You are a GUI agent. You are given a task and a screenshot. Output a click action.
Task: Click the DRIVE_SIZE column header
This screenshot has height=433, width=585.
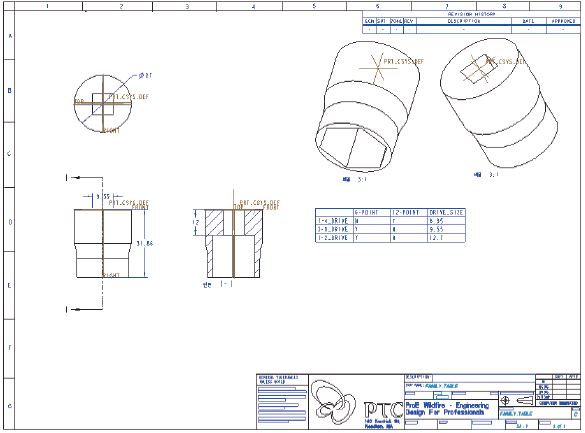pyautogui.click(x=446, y=212)
